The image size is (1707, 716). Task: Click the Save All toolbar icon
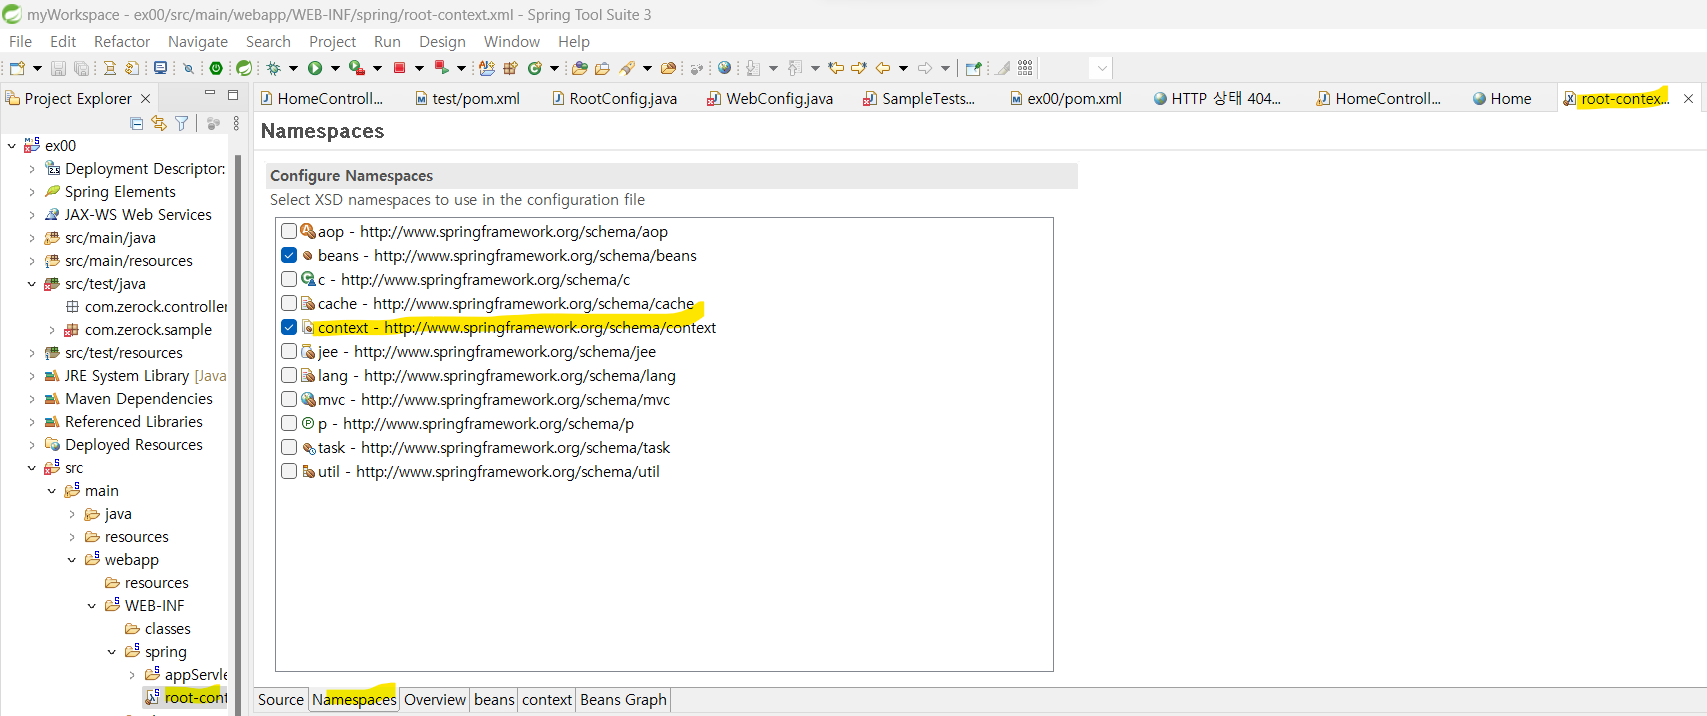click(x=82, y=68)
